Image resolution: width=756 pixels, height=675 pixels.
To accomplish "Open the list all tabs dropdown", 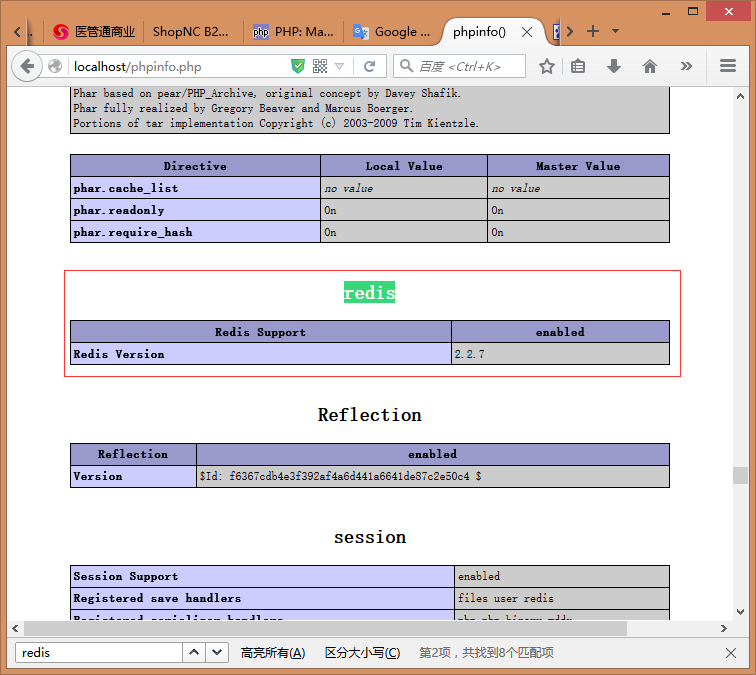I will coord(615,31).
